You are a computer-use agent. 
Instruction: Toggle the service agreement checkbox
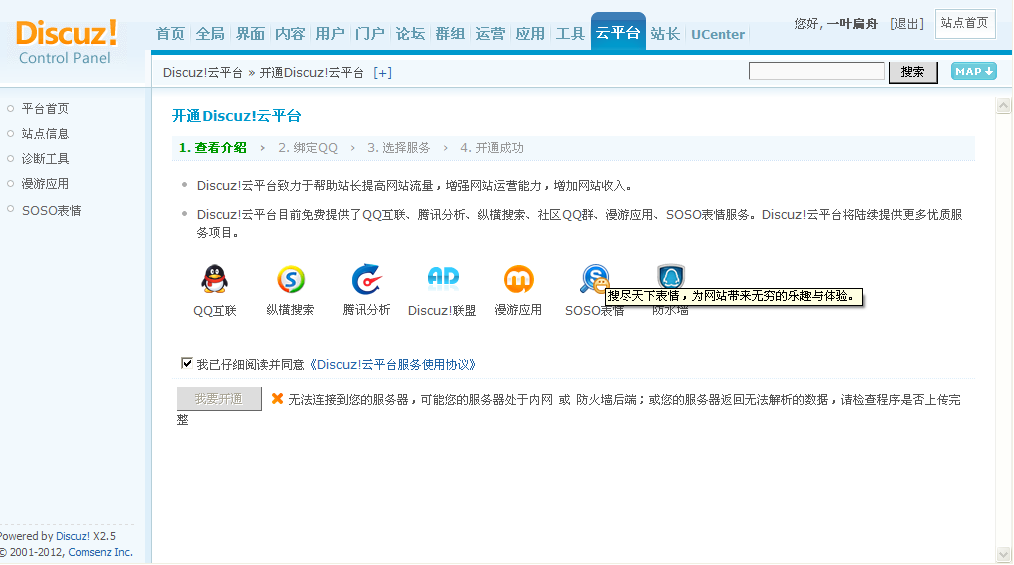(187, 363)
